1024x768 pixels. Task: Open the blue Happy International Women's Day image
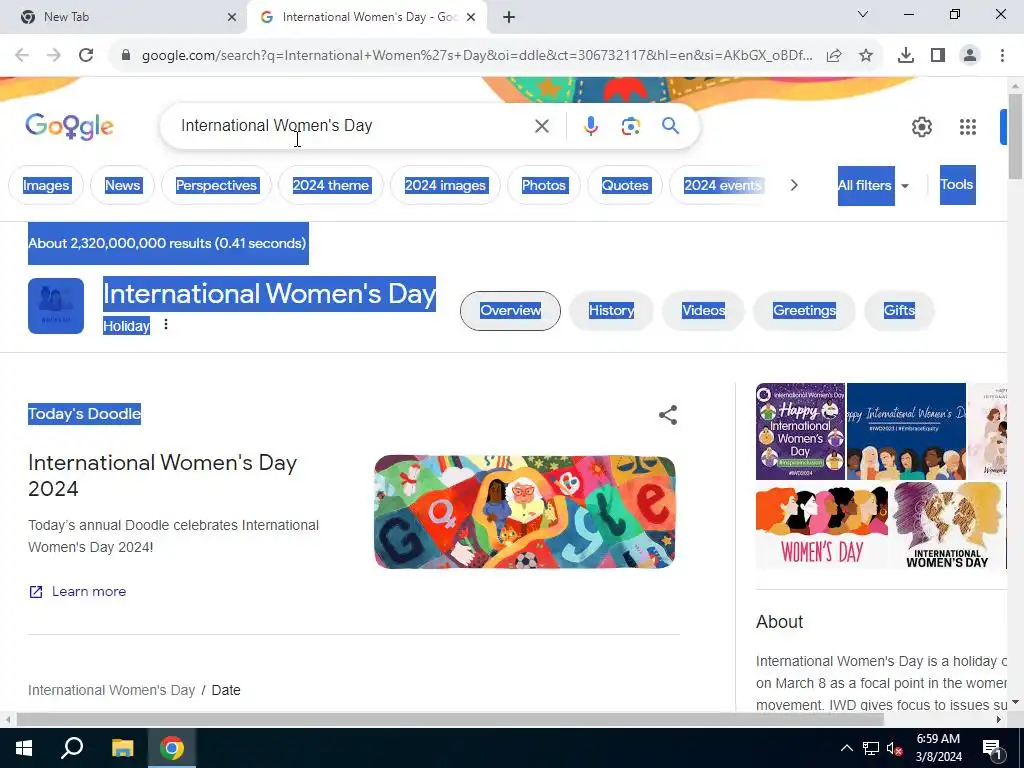(x=906, y=432)
